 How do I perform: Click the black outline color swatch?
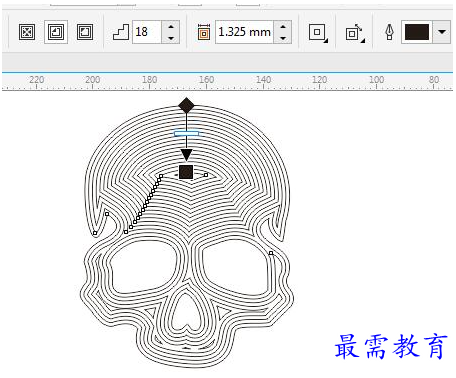(417, 32)
